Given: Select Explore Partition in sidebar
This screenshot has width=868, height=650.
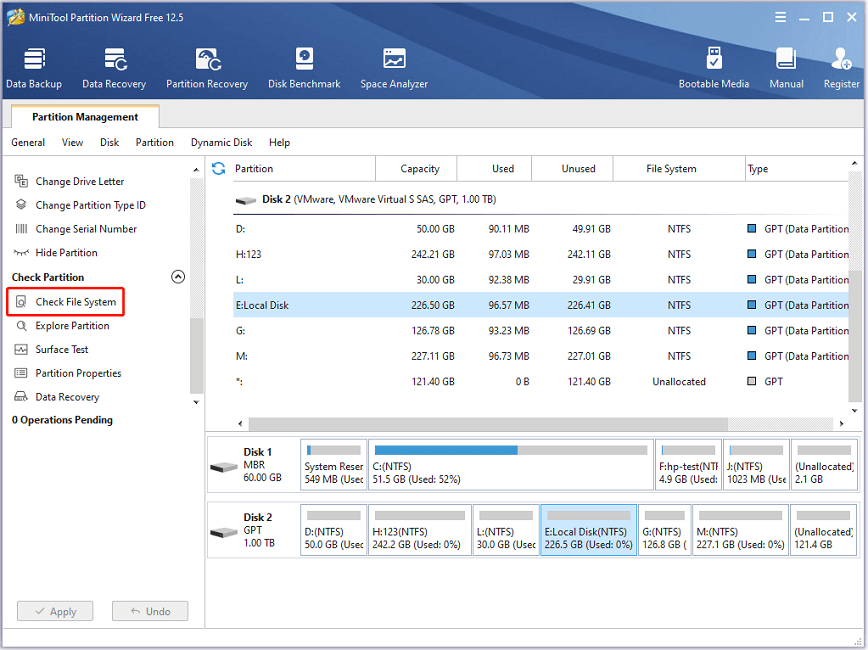Looking at the screenshot, I should click(x=72, y=326).
